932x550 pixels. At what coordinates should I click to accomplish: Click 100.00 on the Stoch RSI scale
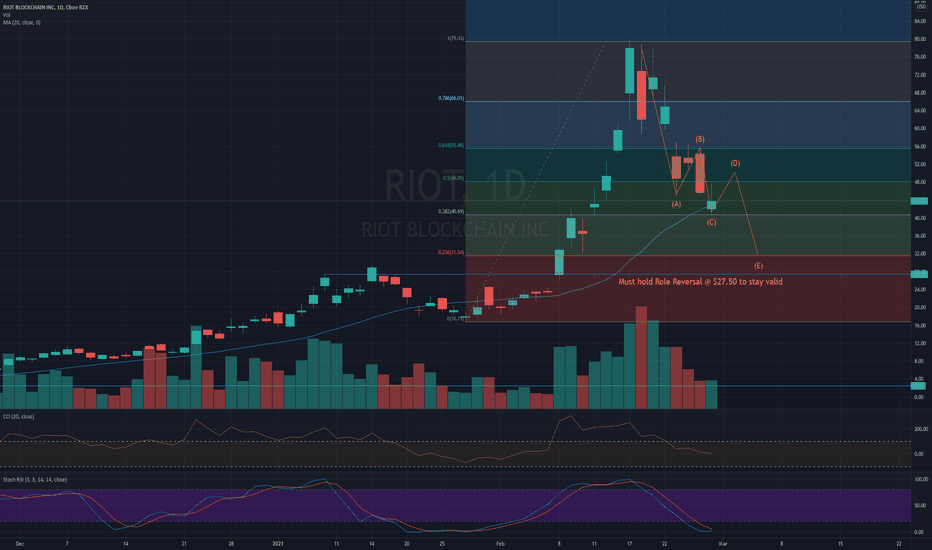(921, 479)
